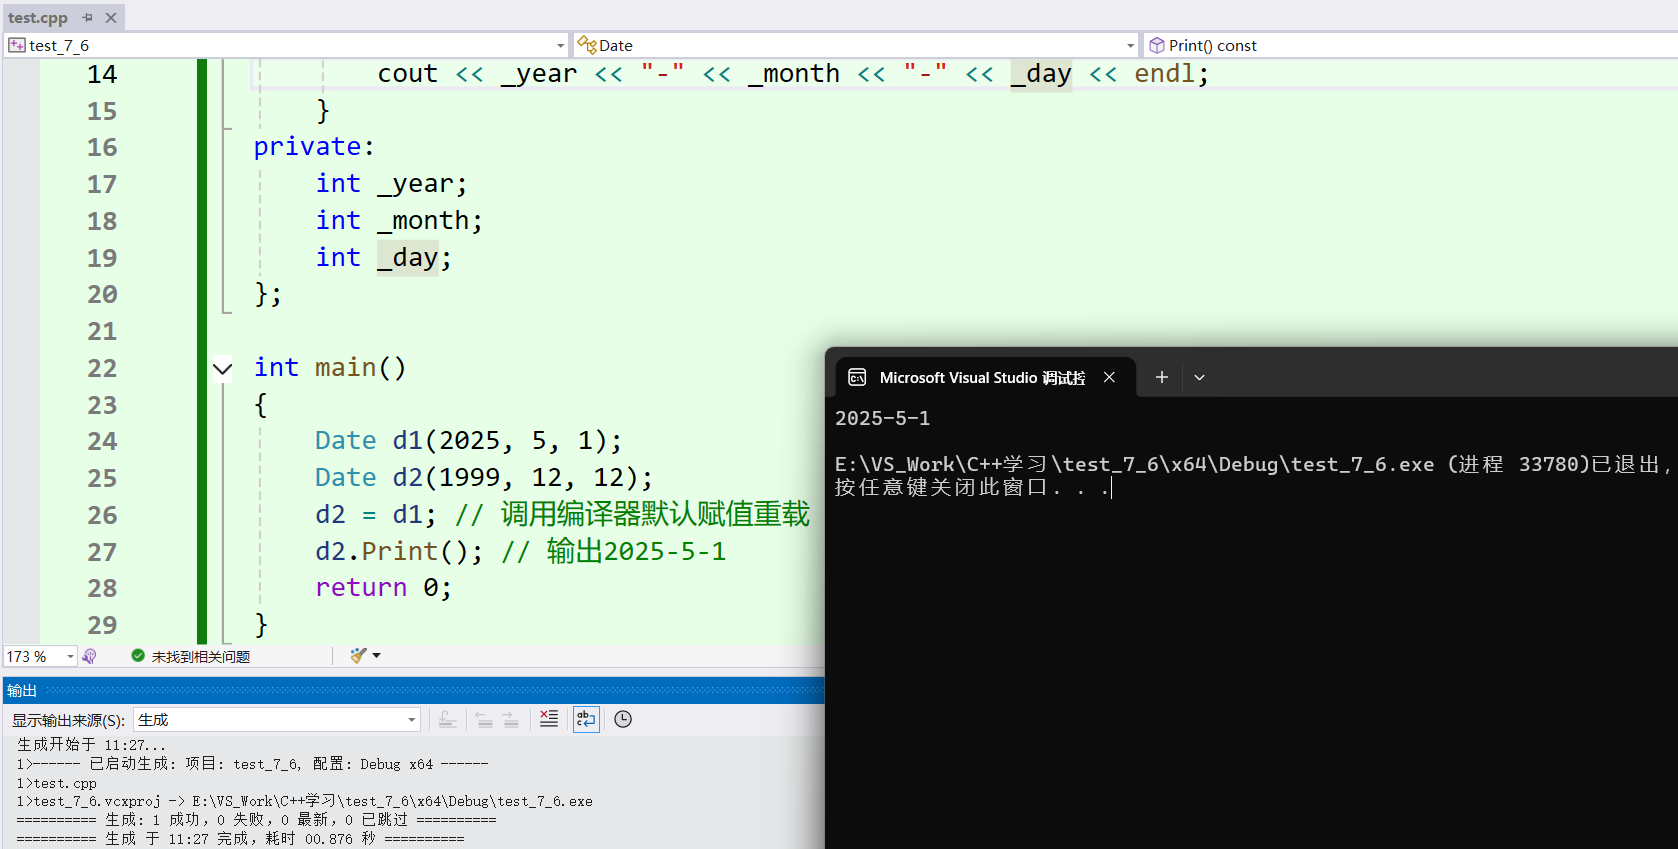Viewport: 1678px width, 849px height.
Task: Click 'return 0;' on line 28
Action: [x=383, y=588]
